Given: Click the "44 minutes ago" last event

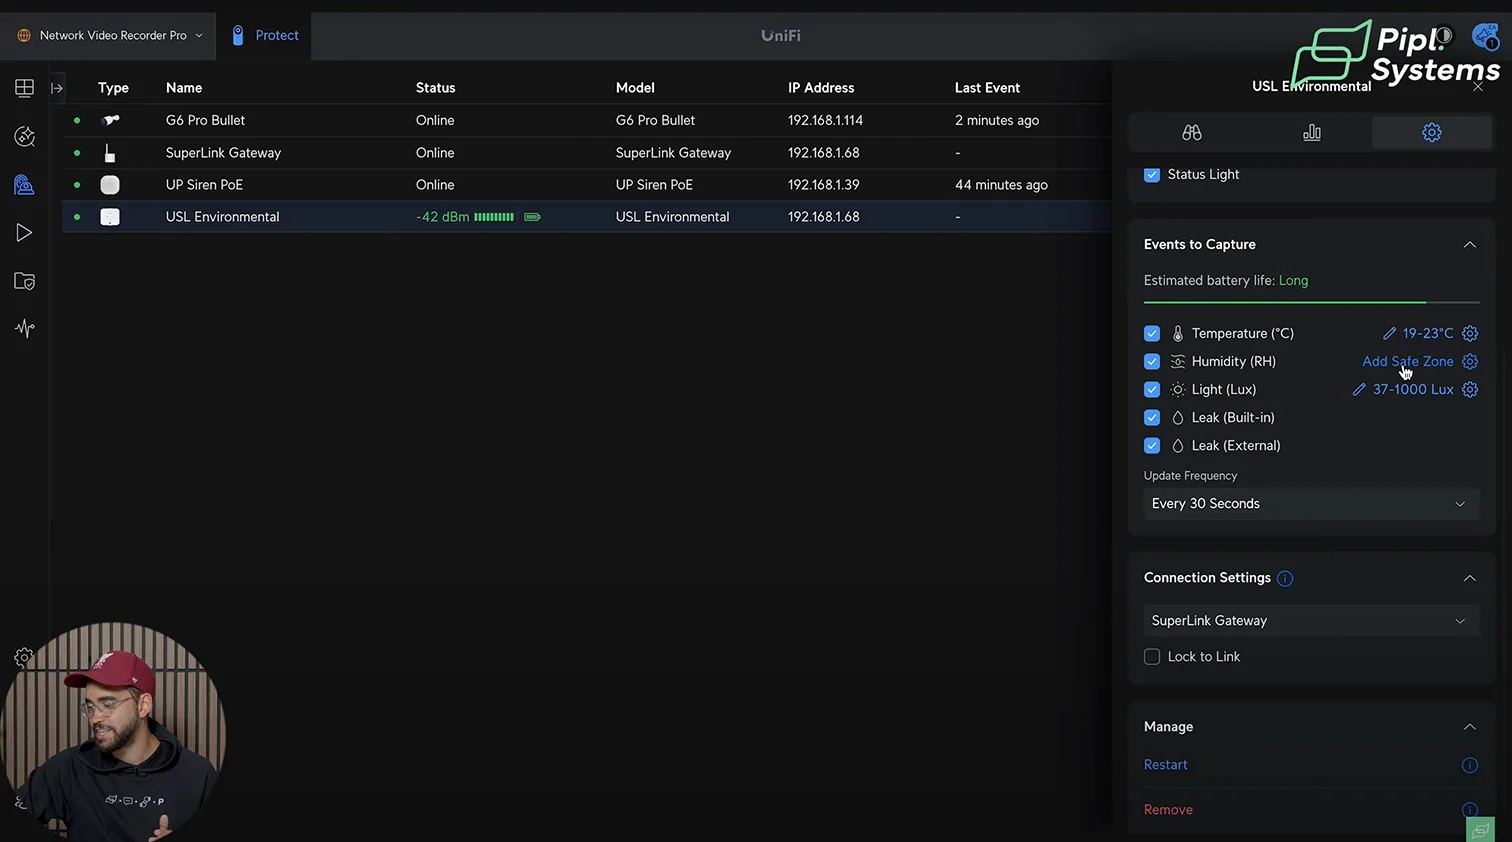Looking at the screenshot, I should pyautogui.click(x=1001, y=185).
